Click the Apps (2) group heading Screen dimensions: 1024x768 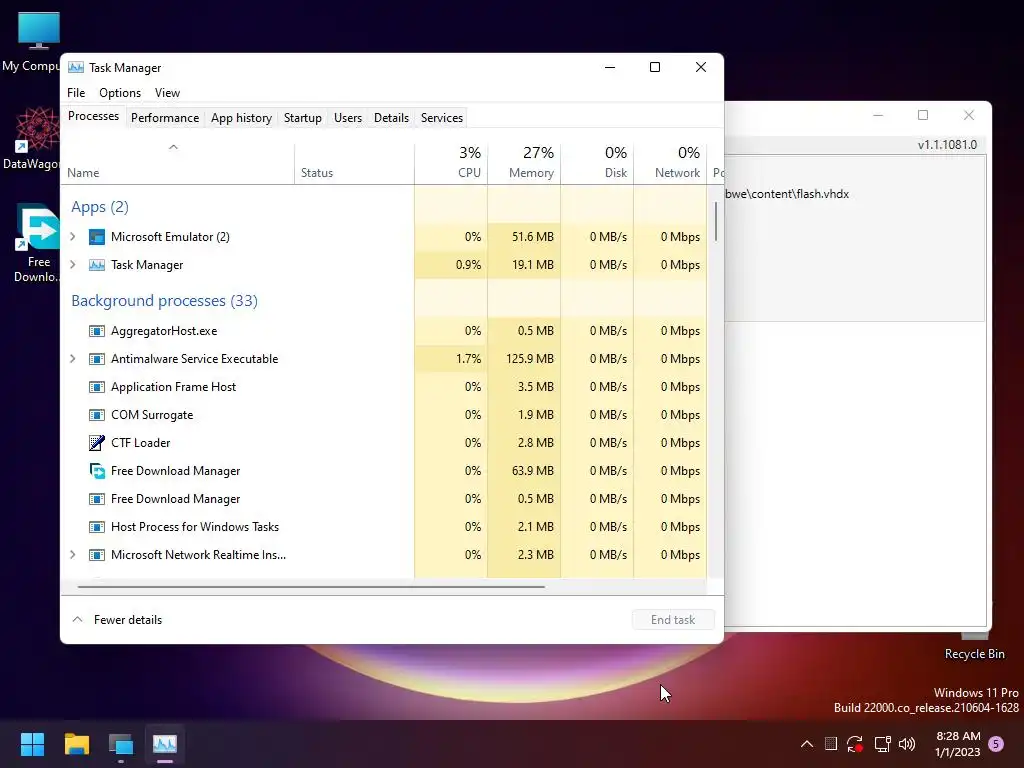pos(100,207)
